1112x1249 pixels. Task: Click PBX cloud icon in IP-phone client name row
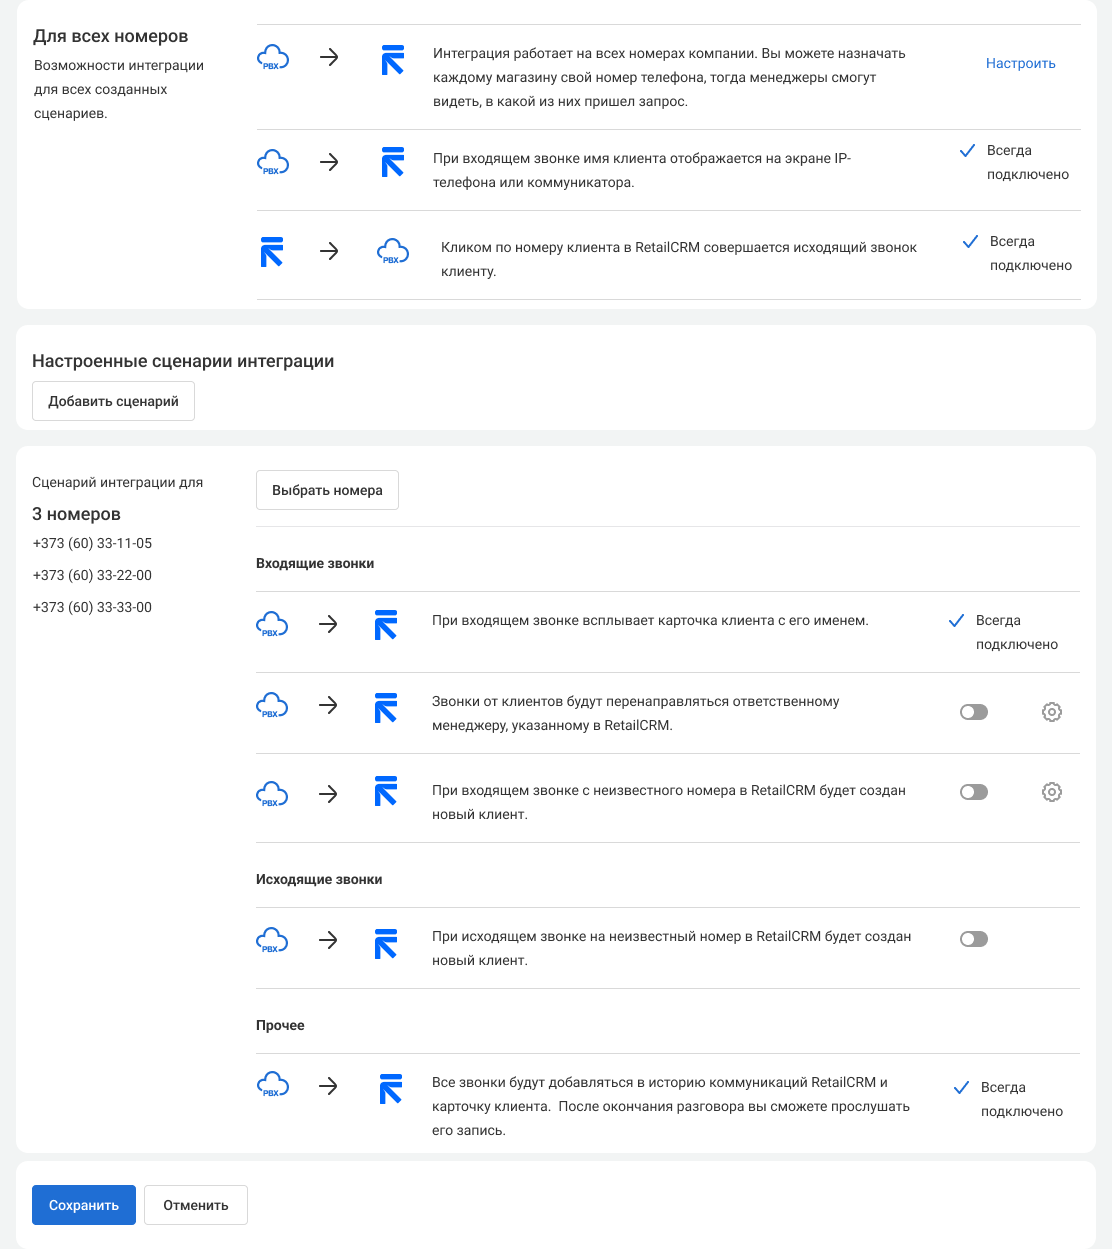(x=273, y=163)
